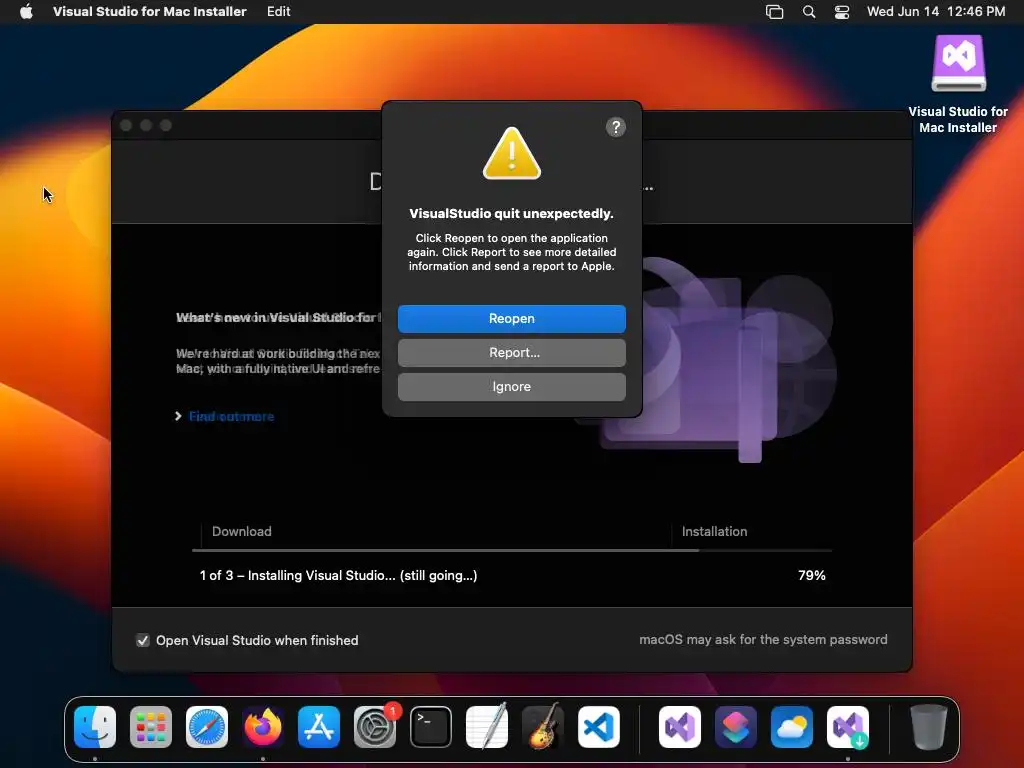Image resolution: width=1024 pixels, height=768 pixels.
Task: Click macOS may ask for system password note
Action: click(x=763, y=640)
